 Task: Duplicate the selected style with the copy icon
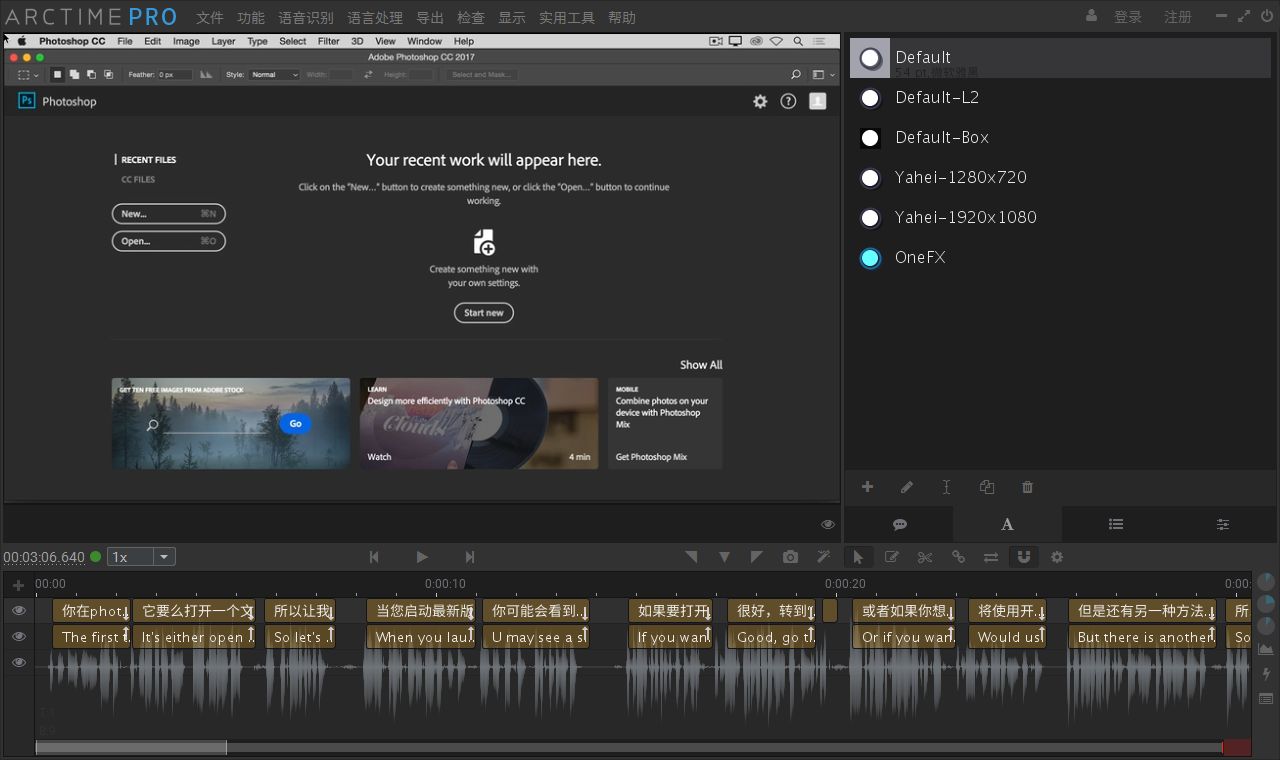pyautogui.click(x=987, y=487)
